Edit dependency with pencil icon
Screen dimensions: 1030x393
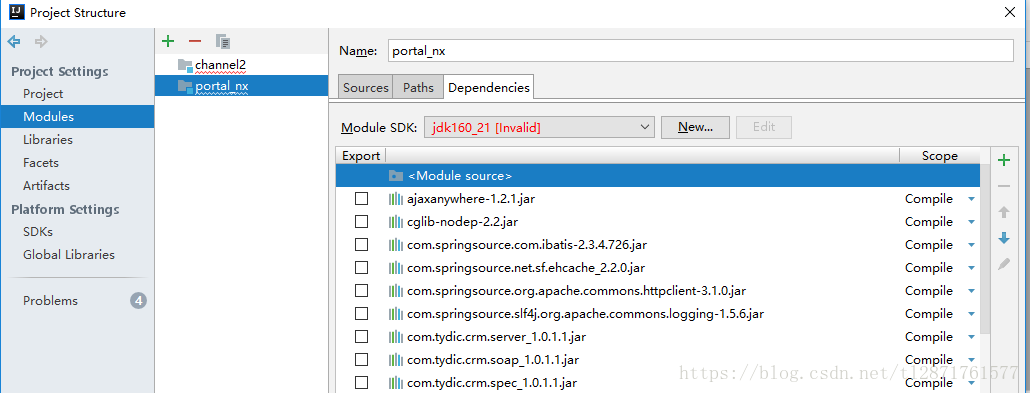pos(1004,264)
